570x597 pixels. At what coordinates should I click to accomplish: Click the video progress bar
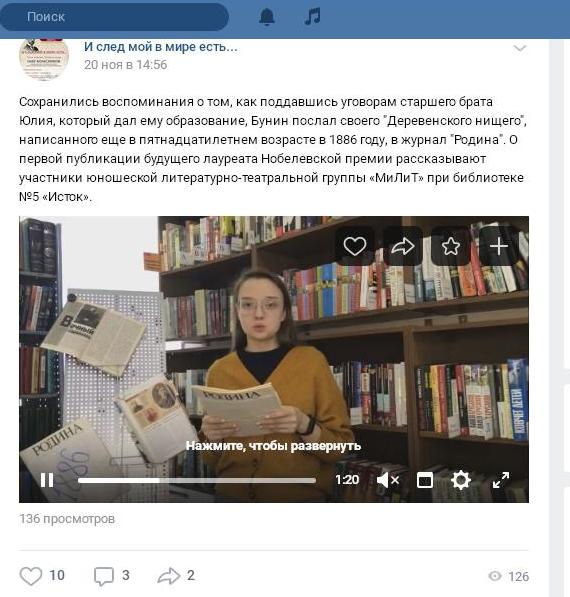[x=197, y=480]
